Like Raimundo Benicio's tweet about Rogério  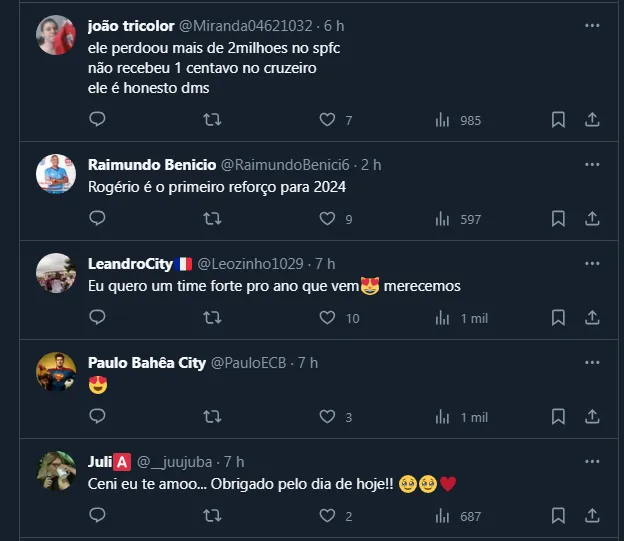(327, 218)
